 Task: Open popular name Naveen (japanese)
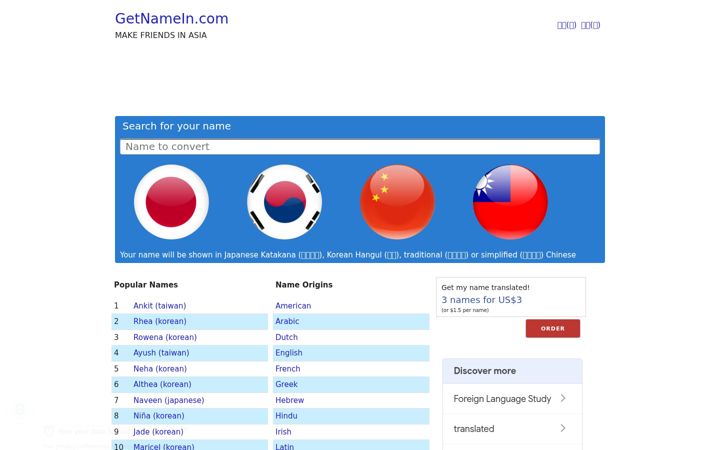click(169, 400)
